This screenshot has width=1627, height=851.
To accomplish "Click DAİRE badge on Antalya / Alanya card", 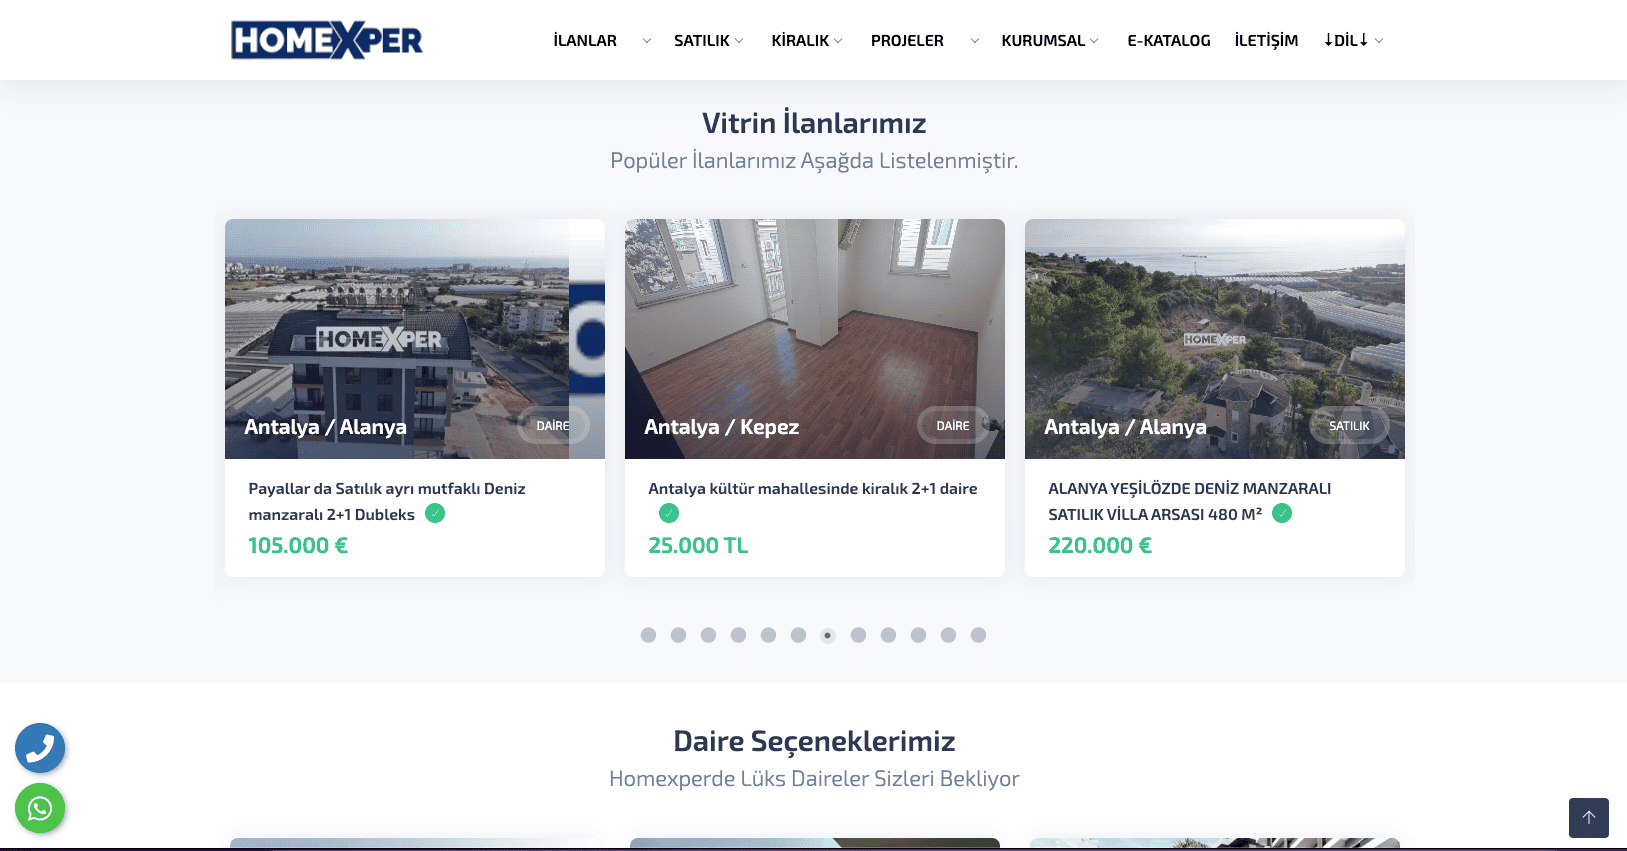I will (553, 426).
